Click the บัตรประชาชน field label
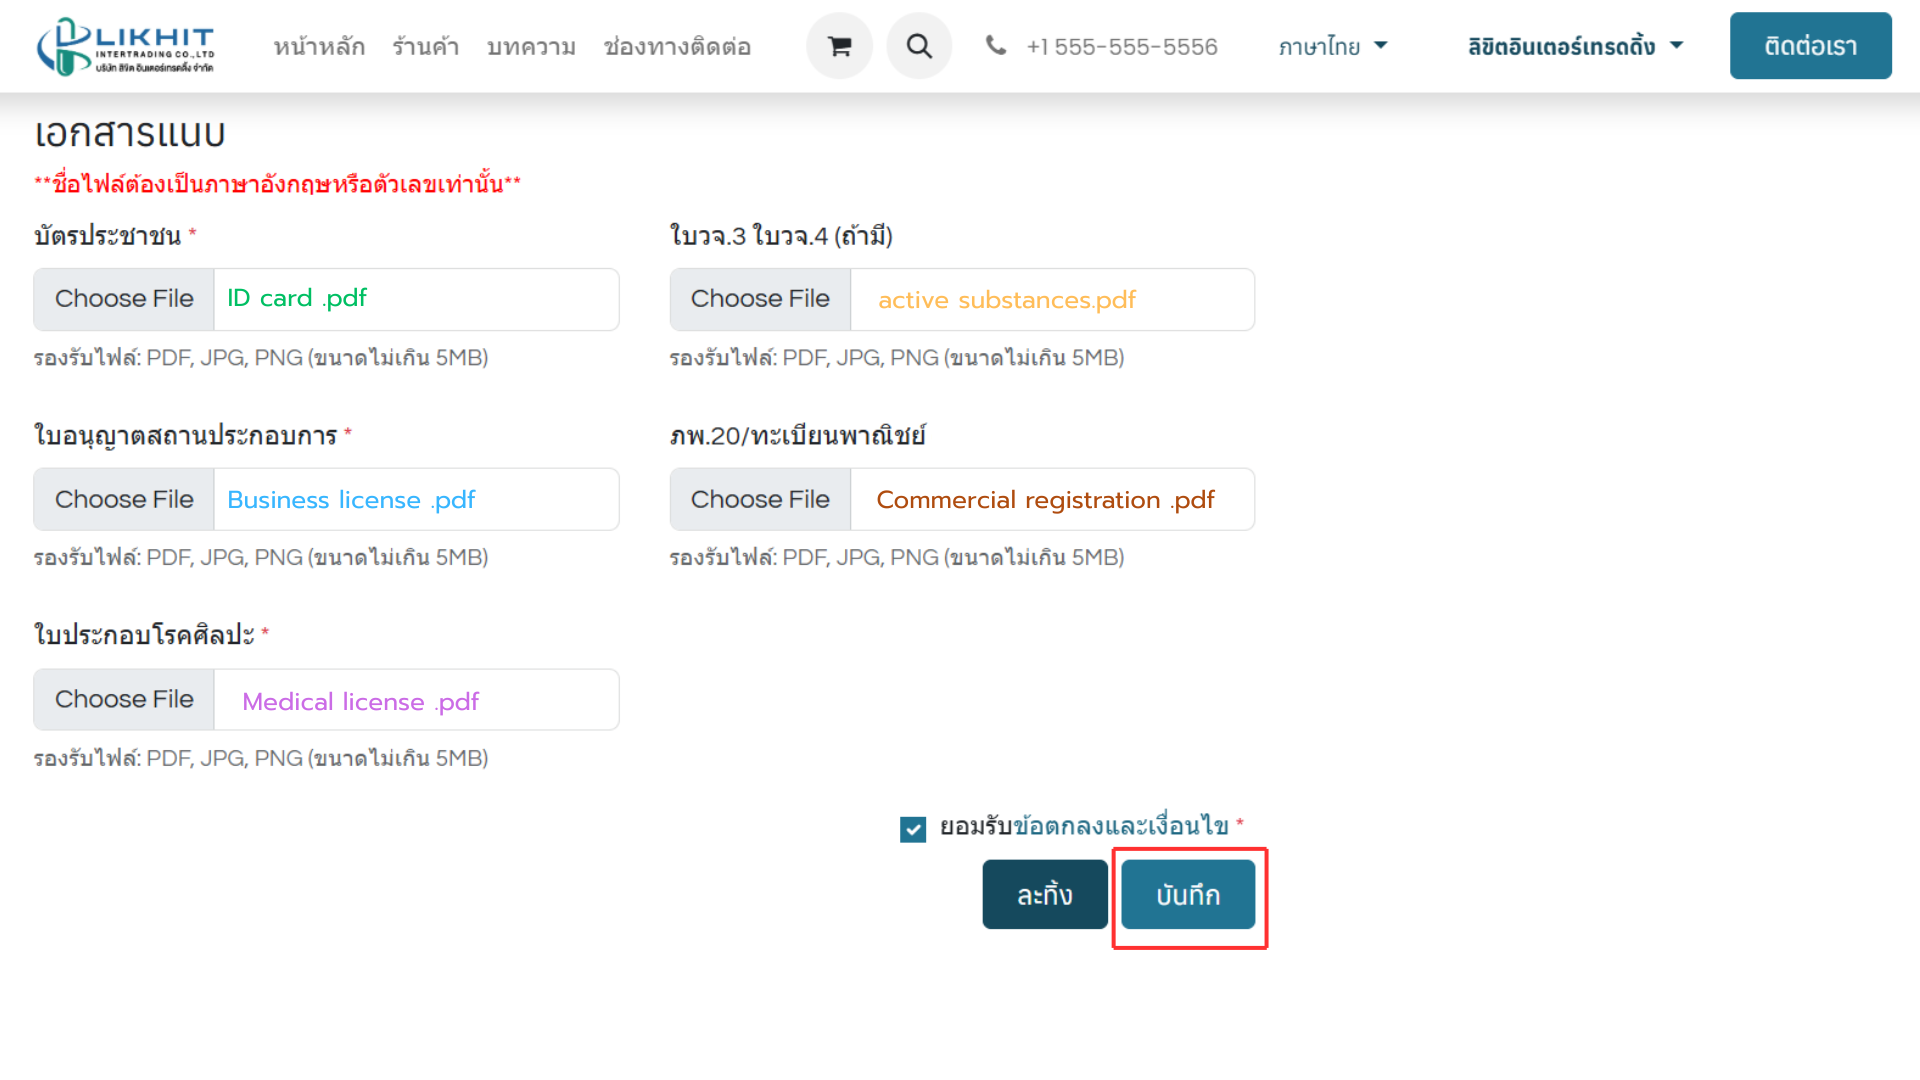 (x=108, y=236)
